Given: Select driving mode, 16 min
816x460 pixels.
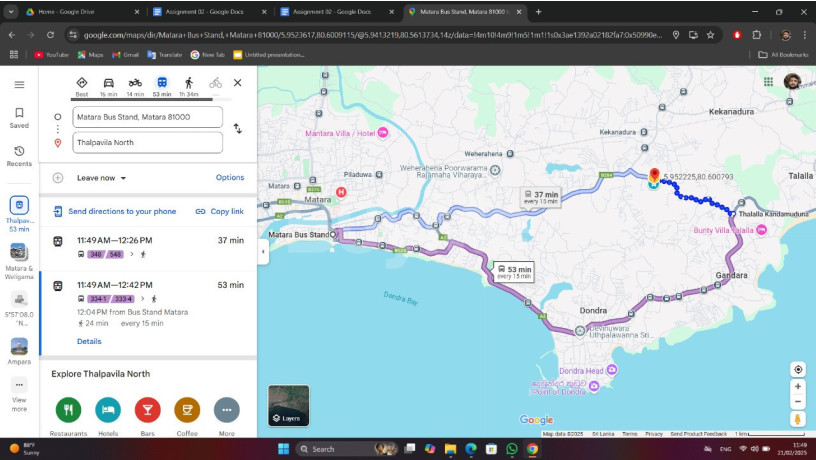Looking at the screenshot, I should [x=108, y=86].
